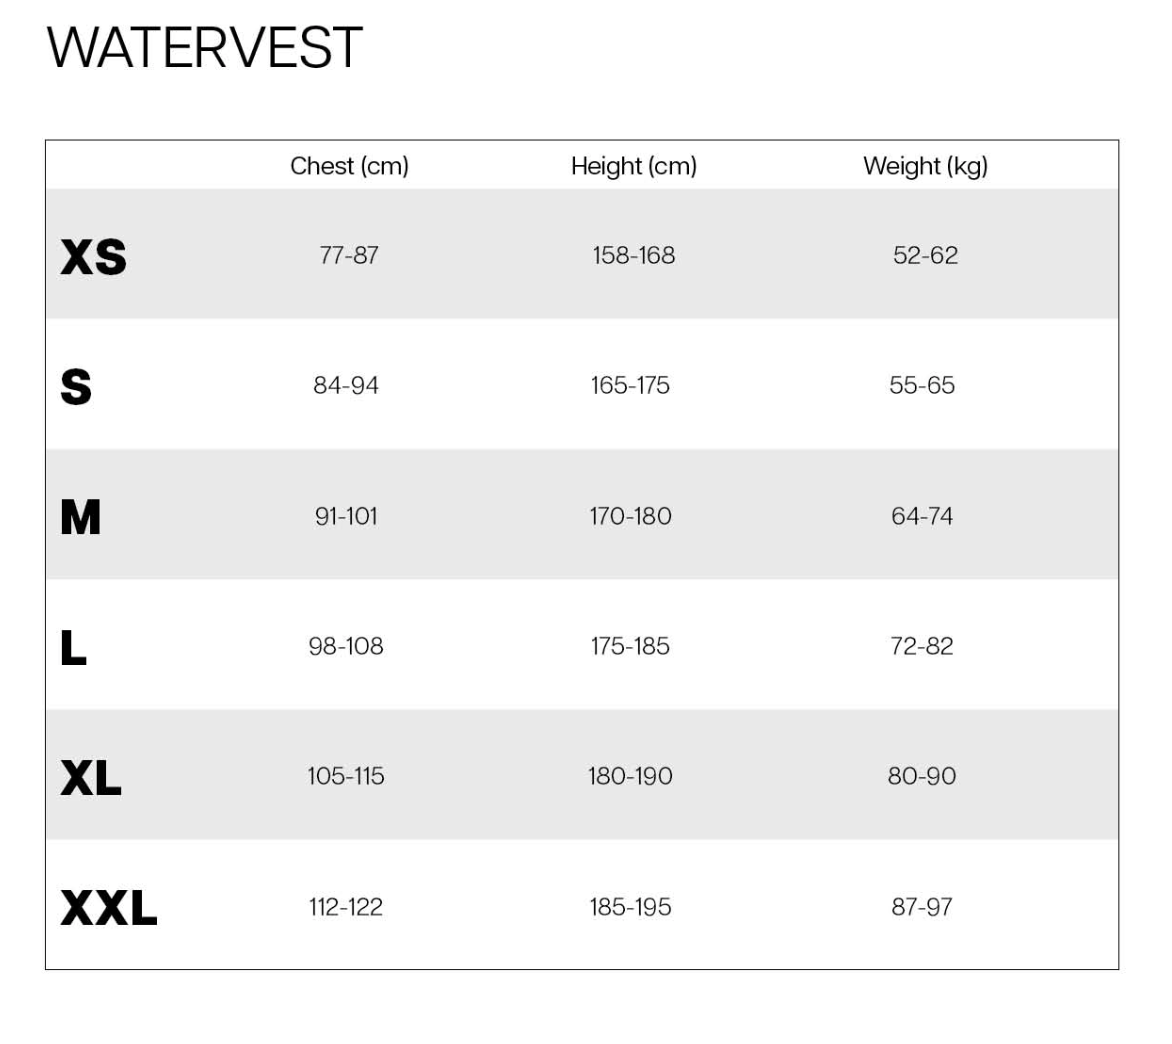Image resolution: width=1172 pixels, height=1044 pixels.
Task: Click the L weight value 72-82
Action: tap(922, 646)
